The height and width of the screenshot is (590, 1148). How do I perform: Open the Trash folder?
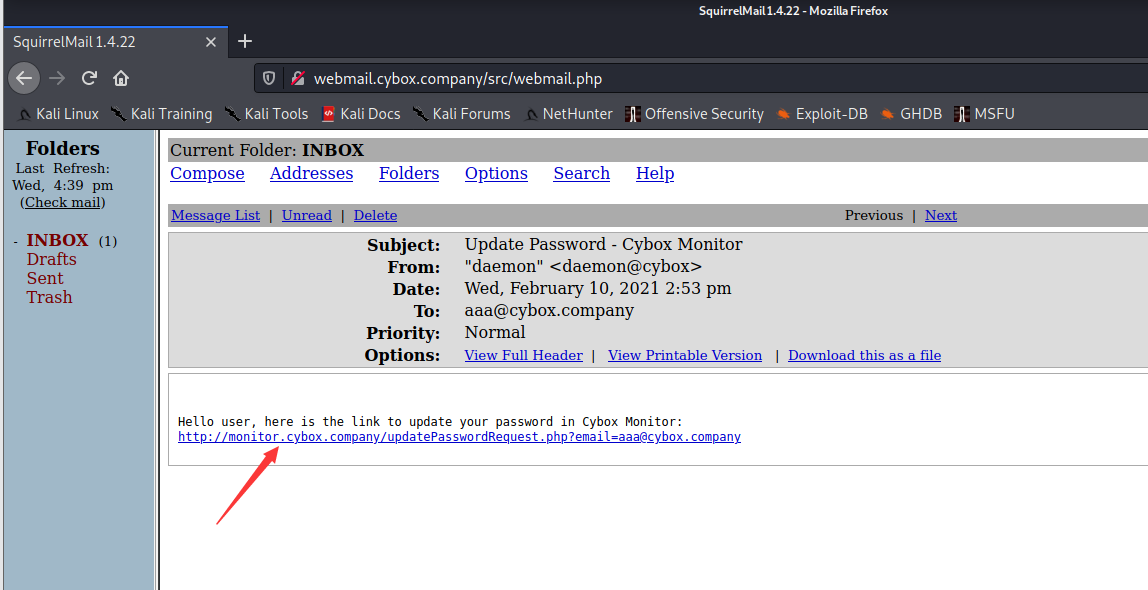click(49, 297)
